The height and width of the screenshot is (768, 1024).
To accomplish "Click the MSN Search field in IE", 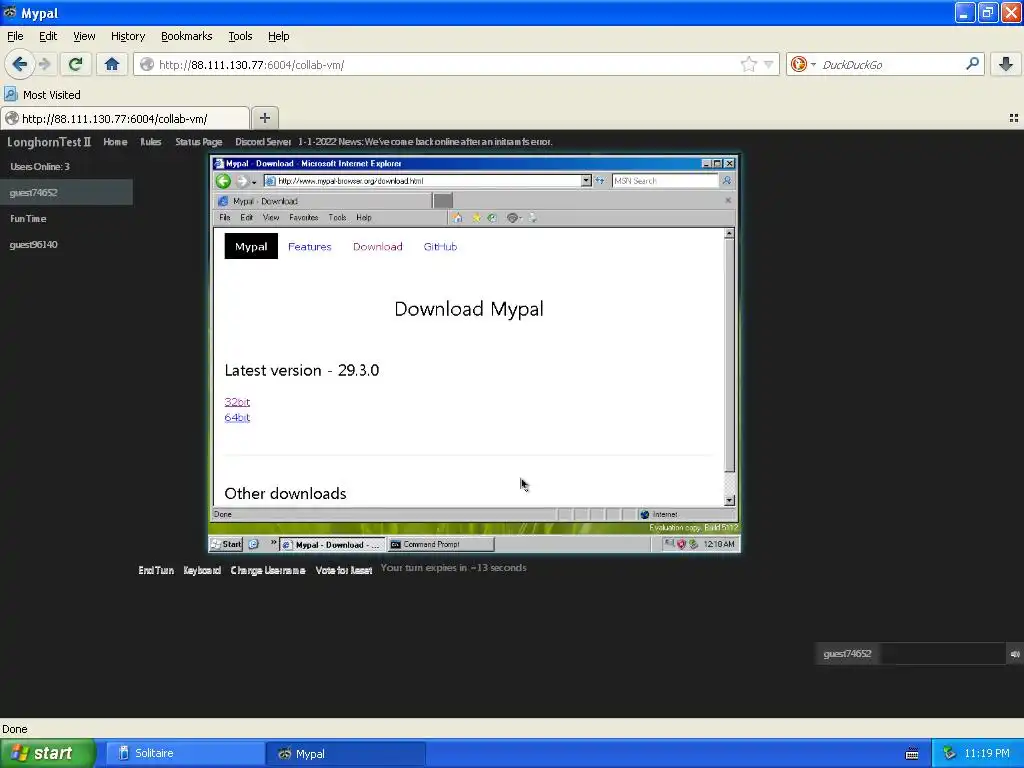I will click(x=665, y=181).
